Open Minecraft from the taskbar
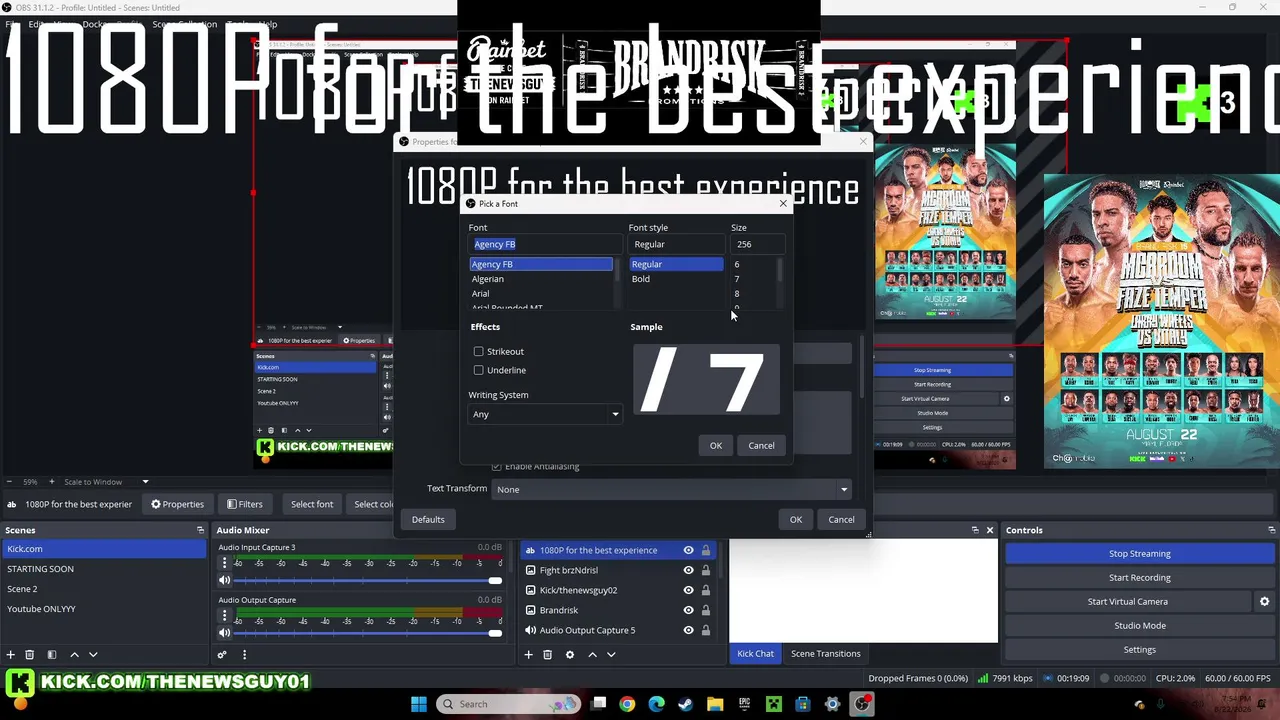Screen dimensions: 1280x720 click(773, 704)
